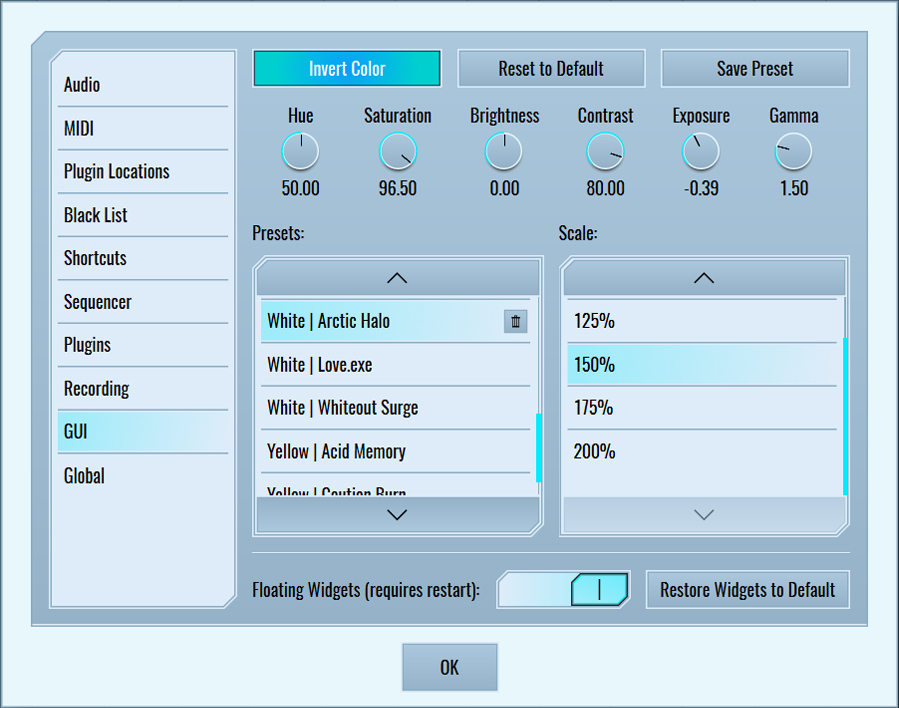
Task: Click the scale list scrollbar thumb
Action: pyautogui.click(x=845, y=416)
